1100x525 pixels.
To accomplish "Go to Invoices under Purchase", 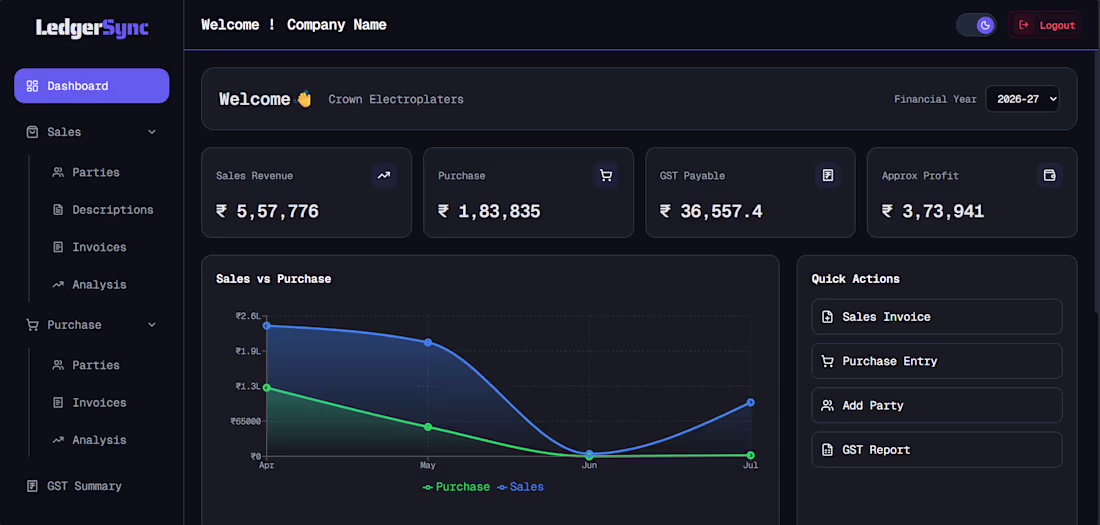I will pyautogui.click(x=100, y=403).
